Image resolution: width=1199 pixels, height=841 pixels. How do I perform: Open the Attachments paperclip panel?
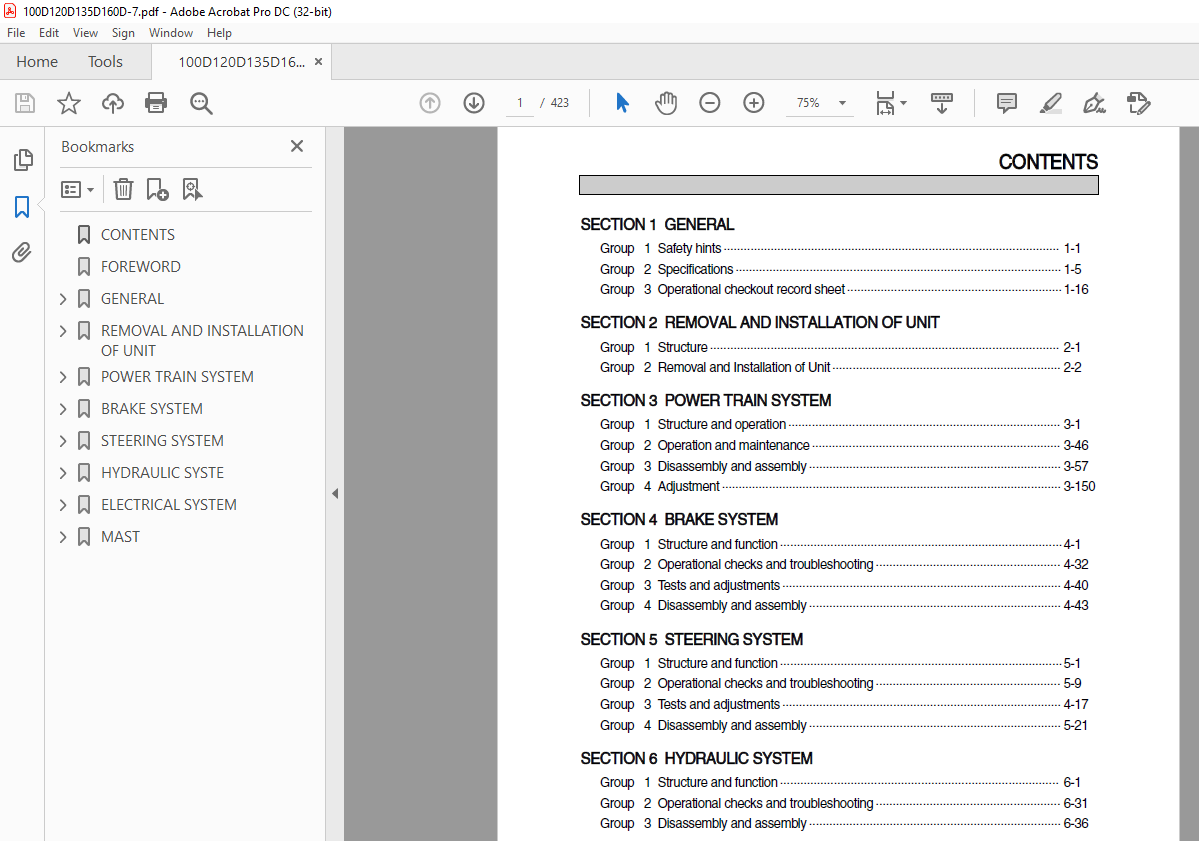22,252
